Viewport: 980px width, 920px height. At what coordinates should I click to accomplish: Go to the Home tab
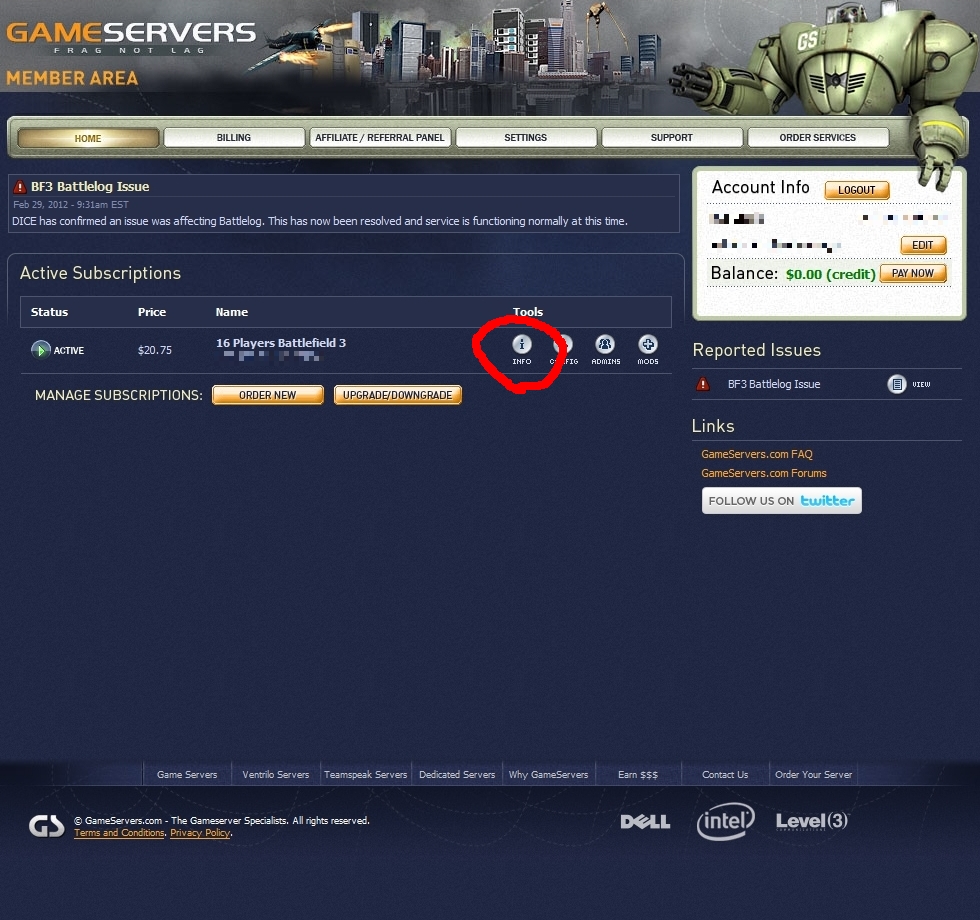click(x=88, y=138)
